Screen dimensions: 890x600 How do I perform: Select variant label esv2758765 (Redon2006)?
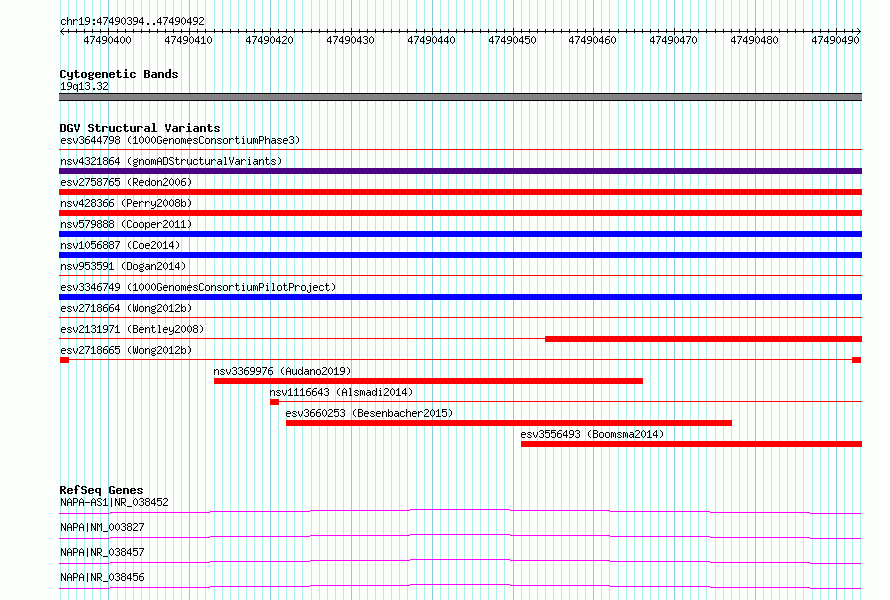pos(126,182)
